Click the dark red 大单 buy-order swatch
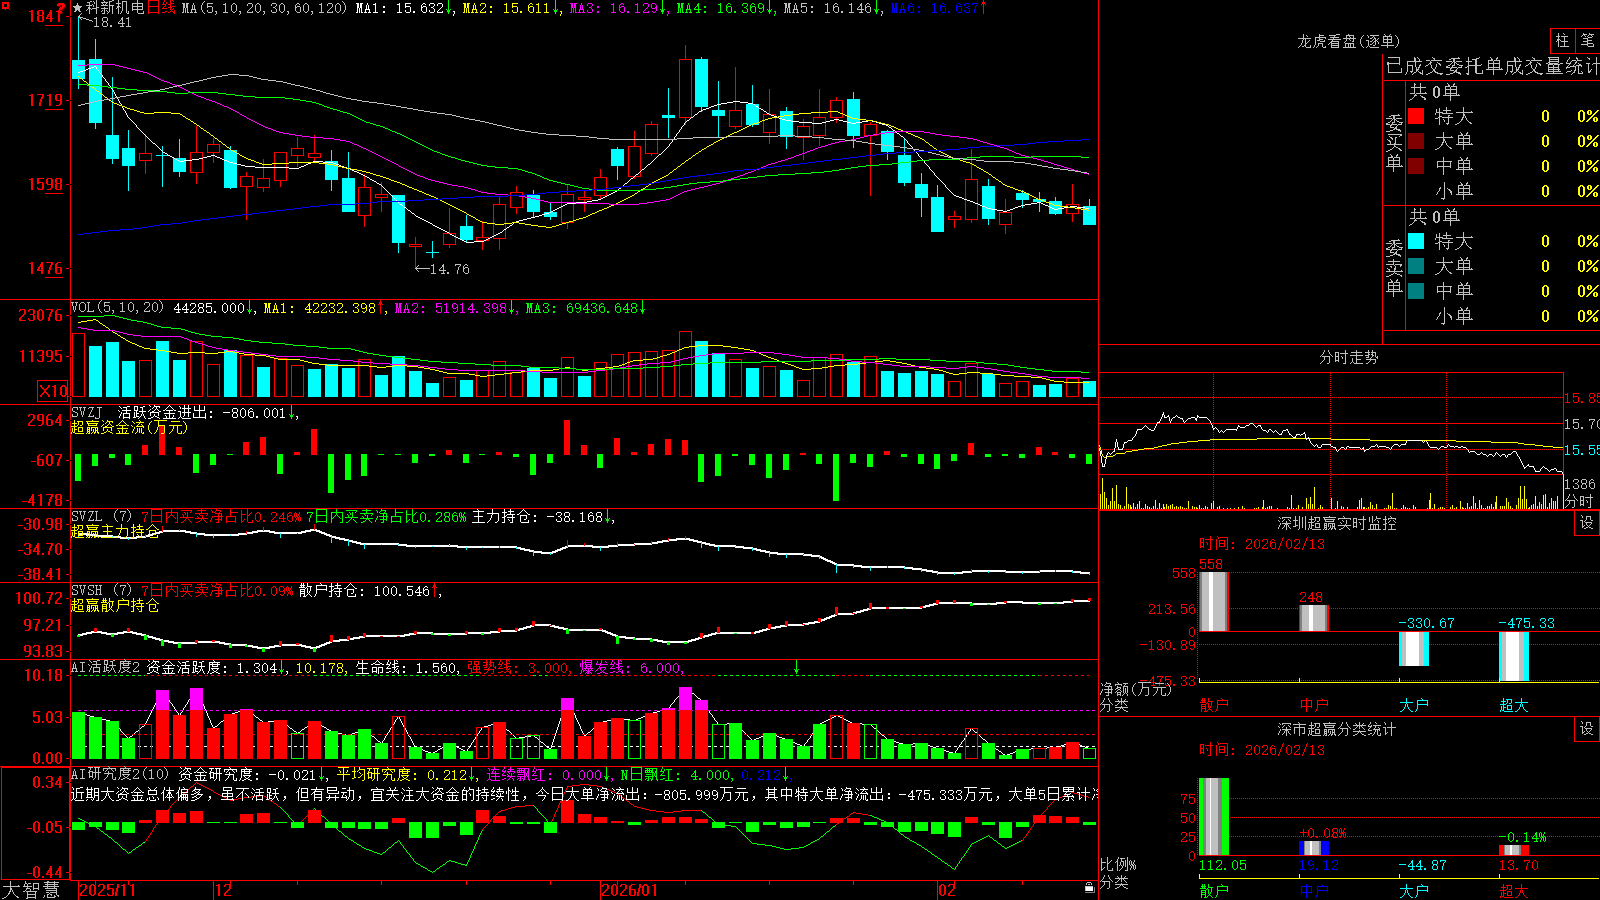The image size is (1600, 900). (x=1416, y=141)
